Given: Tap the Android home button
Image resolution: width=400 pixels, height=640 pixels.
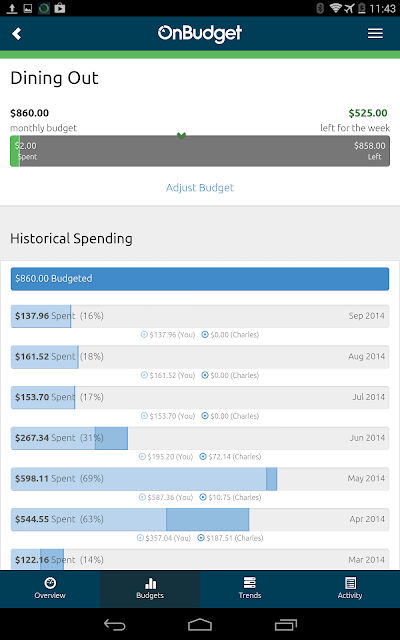Looking at the screenshot, I should (x=200, y=624).
